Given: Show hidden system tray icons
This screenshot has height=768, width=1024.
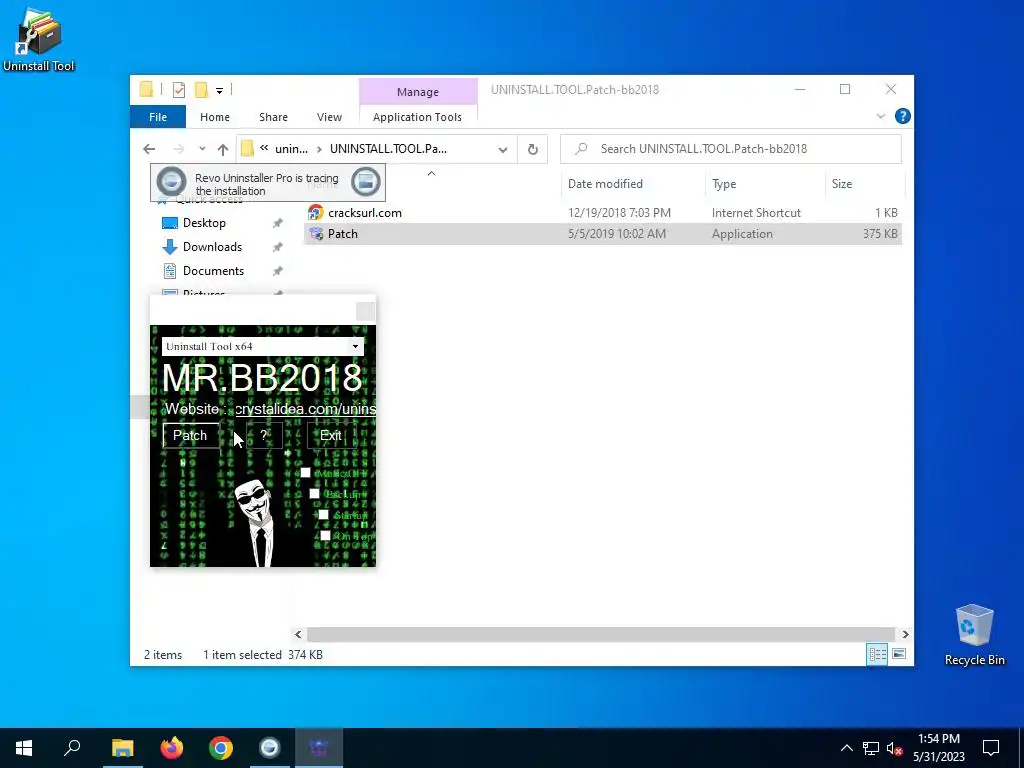Looking at the screenshot, I should (x=846, y=748).
